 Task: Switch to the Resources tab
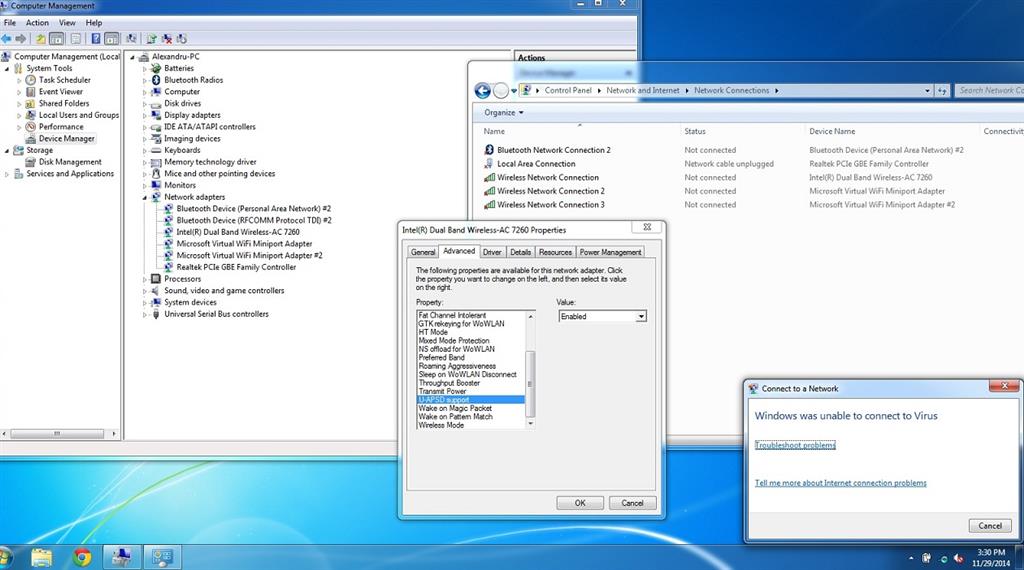pos(555,252)
